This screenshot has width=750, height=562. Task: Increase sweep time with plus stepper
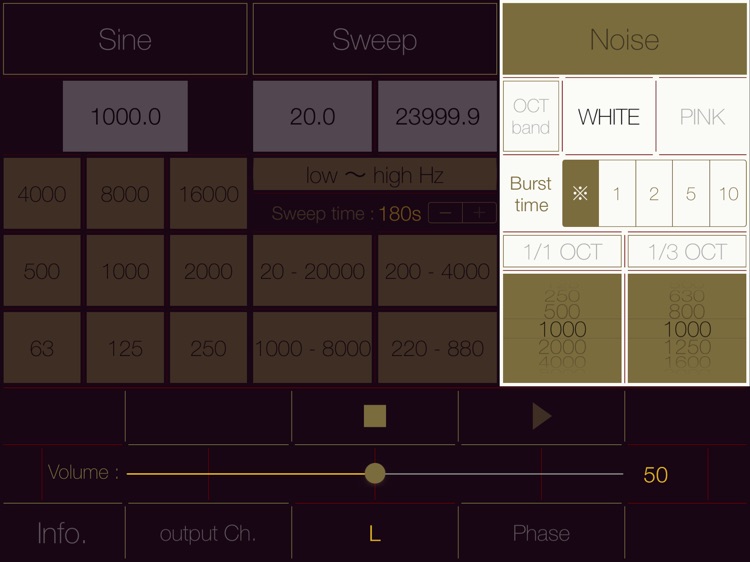(480, 213)
